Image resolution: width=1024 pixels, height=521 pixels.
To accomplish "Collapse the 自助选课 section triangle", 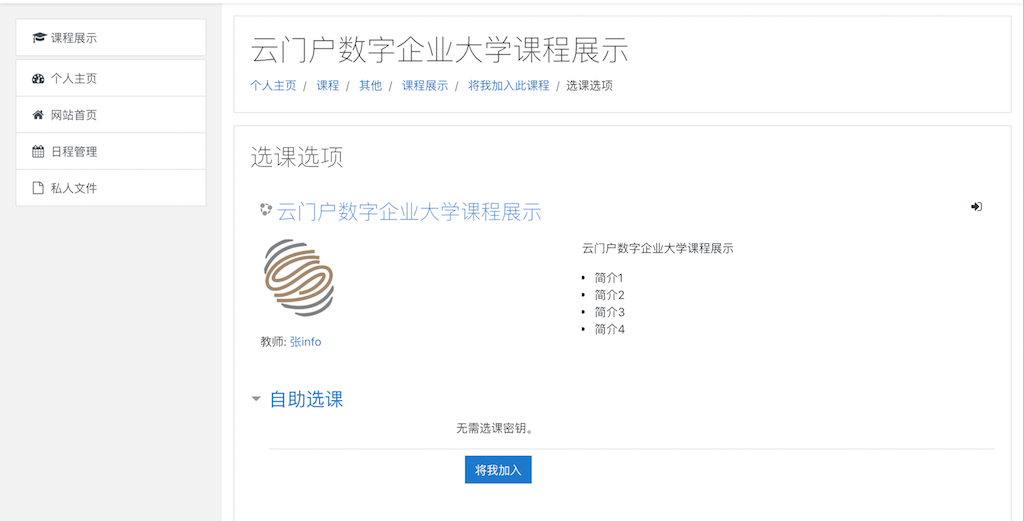I will click(256, 399).
